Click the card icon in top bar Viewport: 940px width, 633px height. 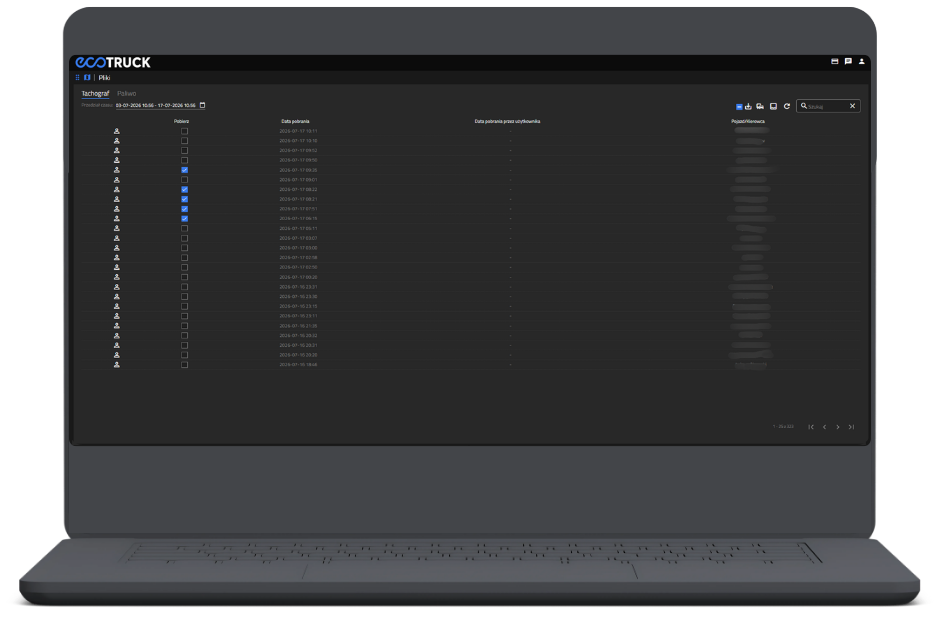pyautogui.click(x=834, y=61)
